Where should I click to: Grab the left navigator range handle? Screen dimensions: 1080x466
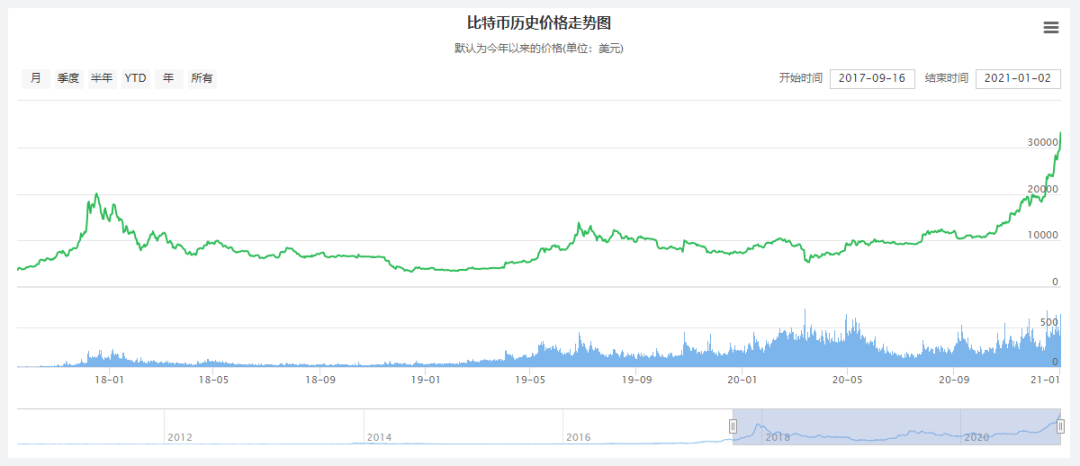point(733,427)
